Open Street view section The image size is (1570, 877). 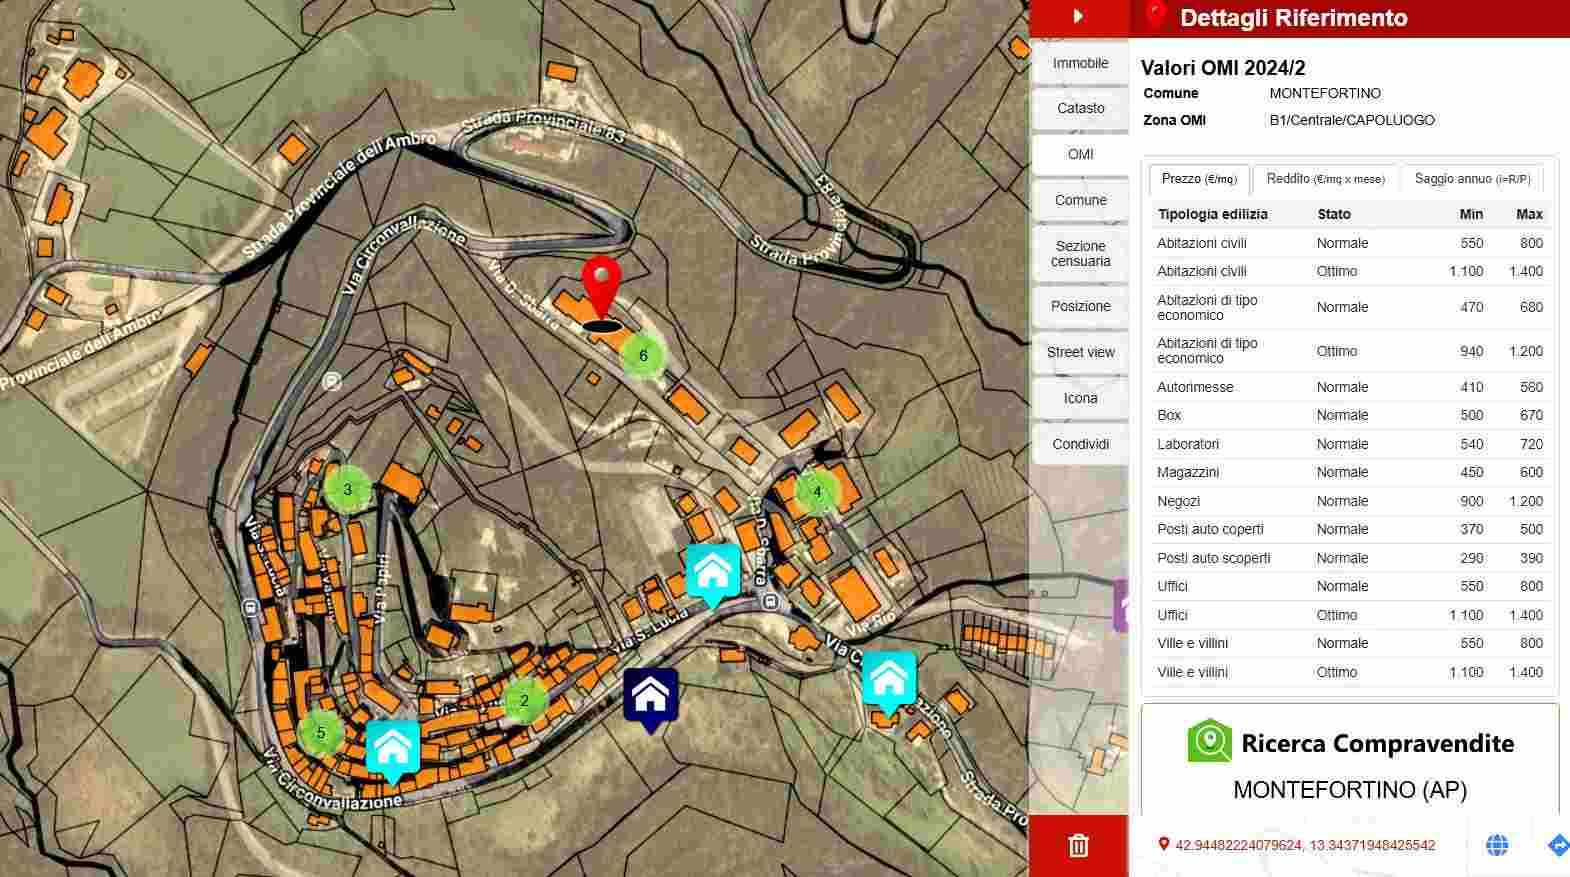pos(1080,352)
